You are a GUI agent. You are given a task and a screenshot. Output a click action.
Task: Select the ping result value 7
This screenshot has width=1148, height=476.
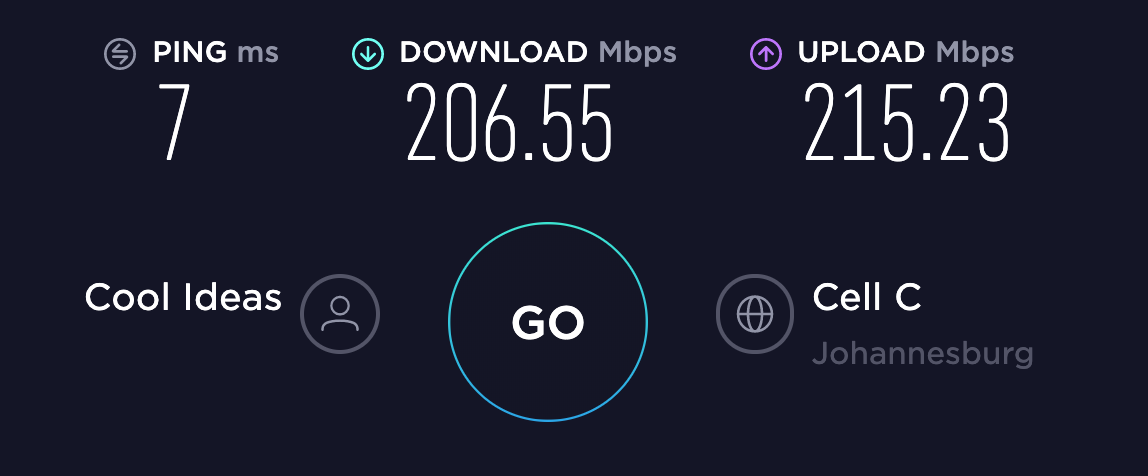point(175,122)
